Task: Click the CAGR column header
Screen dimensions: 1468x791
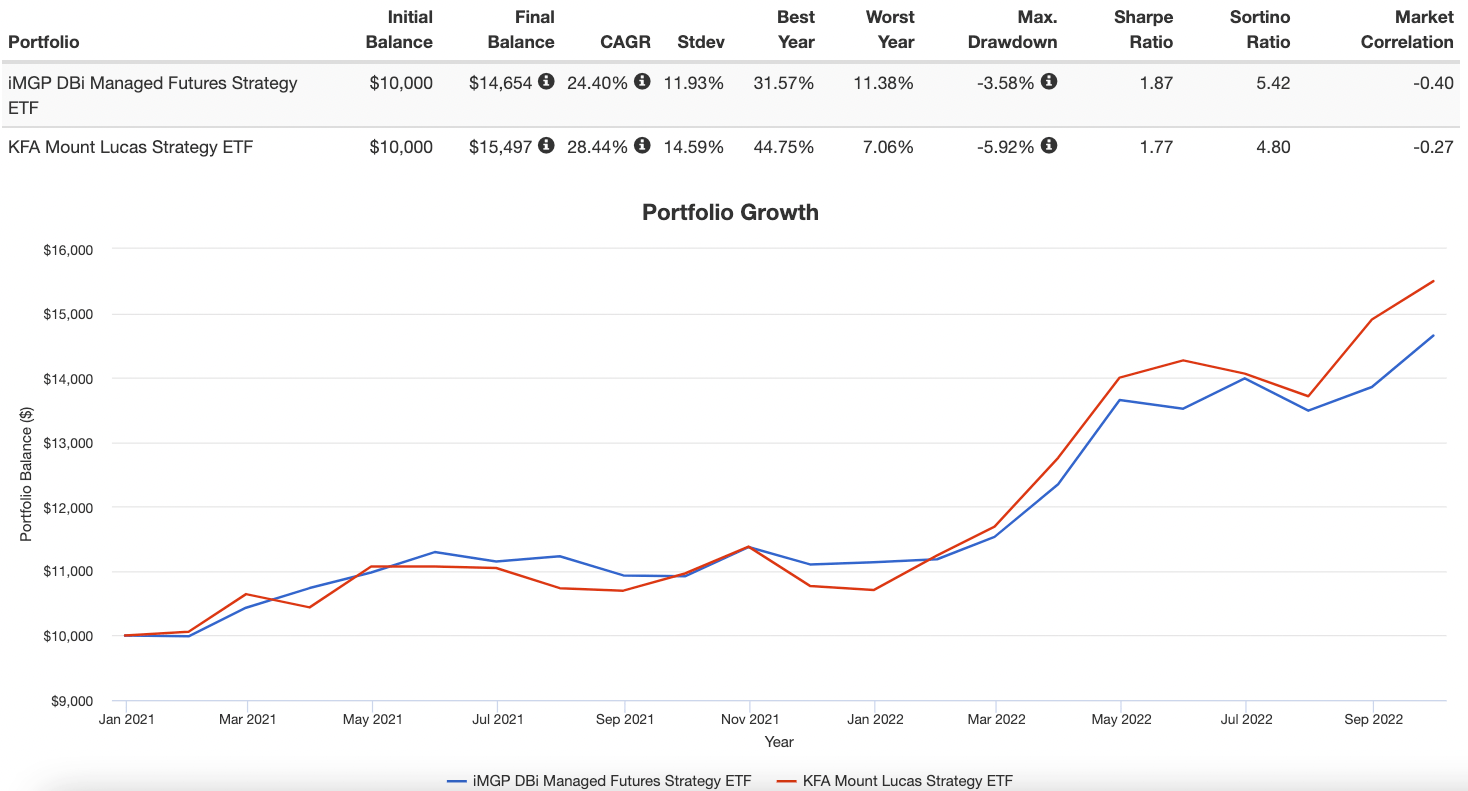Action: [x=625, y=42]
